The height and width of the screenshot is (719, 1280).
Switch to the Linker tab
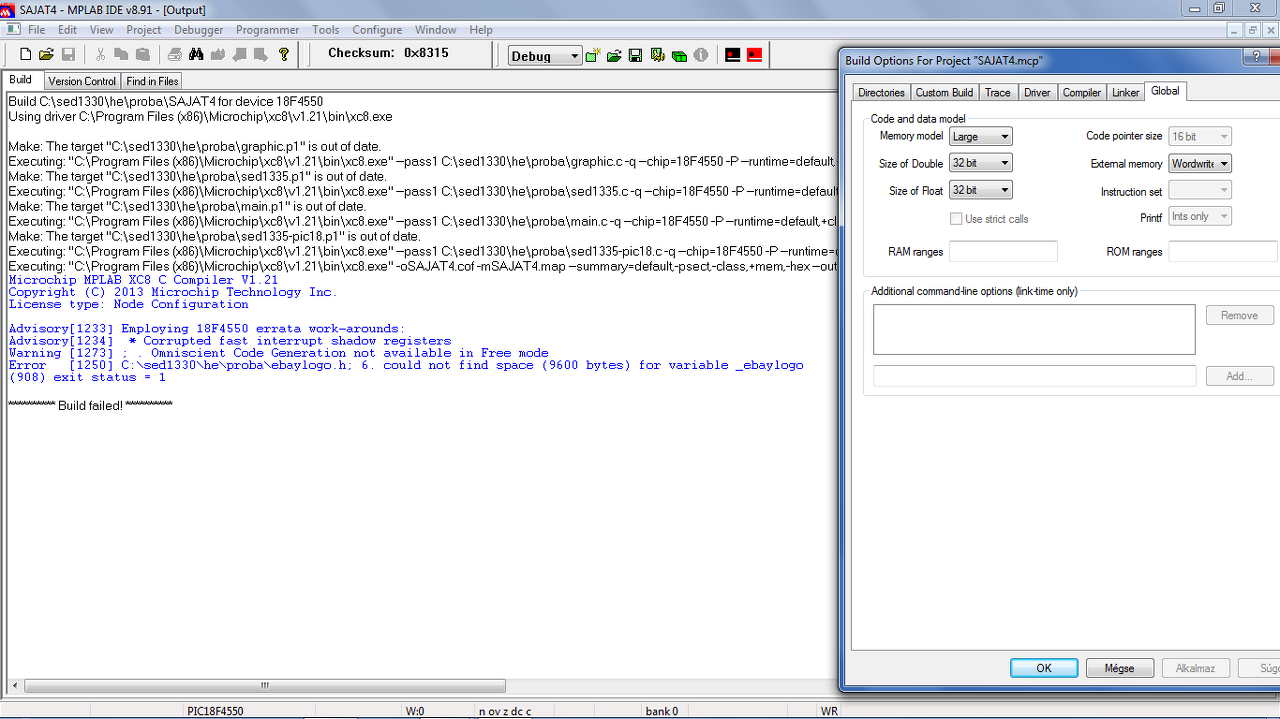(1125, 92)
